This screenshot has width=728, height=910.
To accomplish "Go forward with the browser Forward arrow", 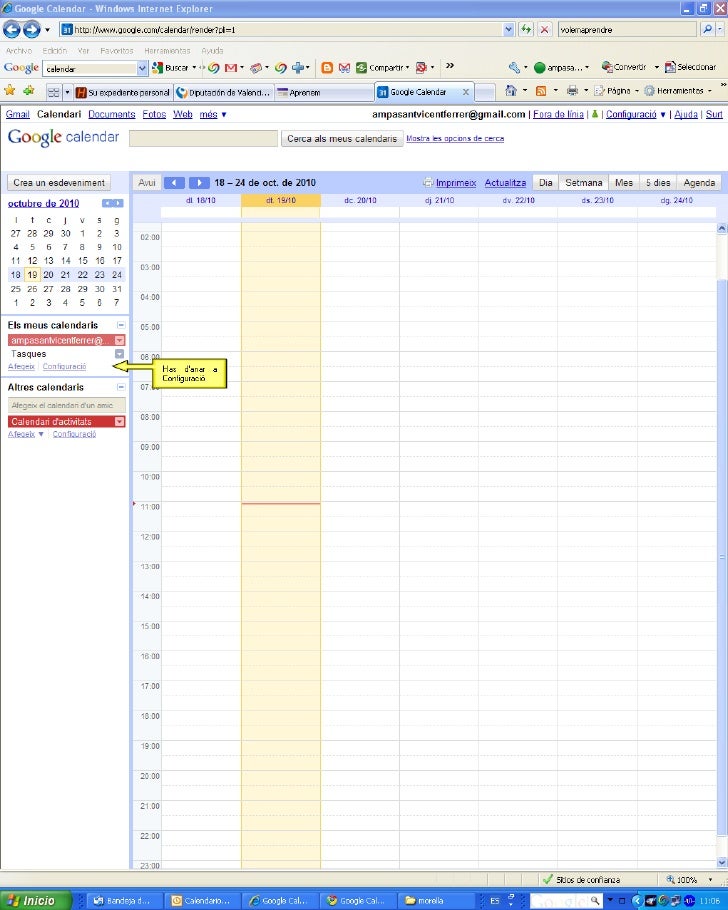I will click(x=31, y=29).
